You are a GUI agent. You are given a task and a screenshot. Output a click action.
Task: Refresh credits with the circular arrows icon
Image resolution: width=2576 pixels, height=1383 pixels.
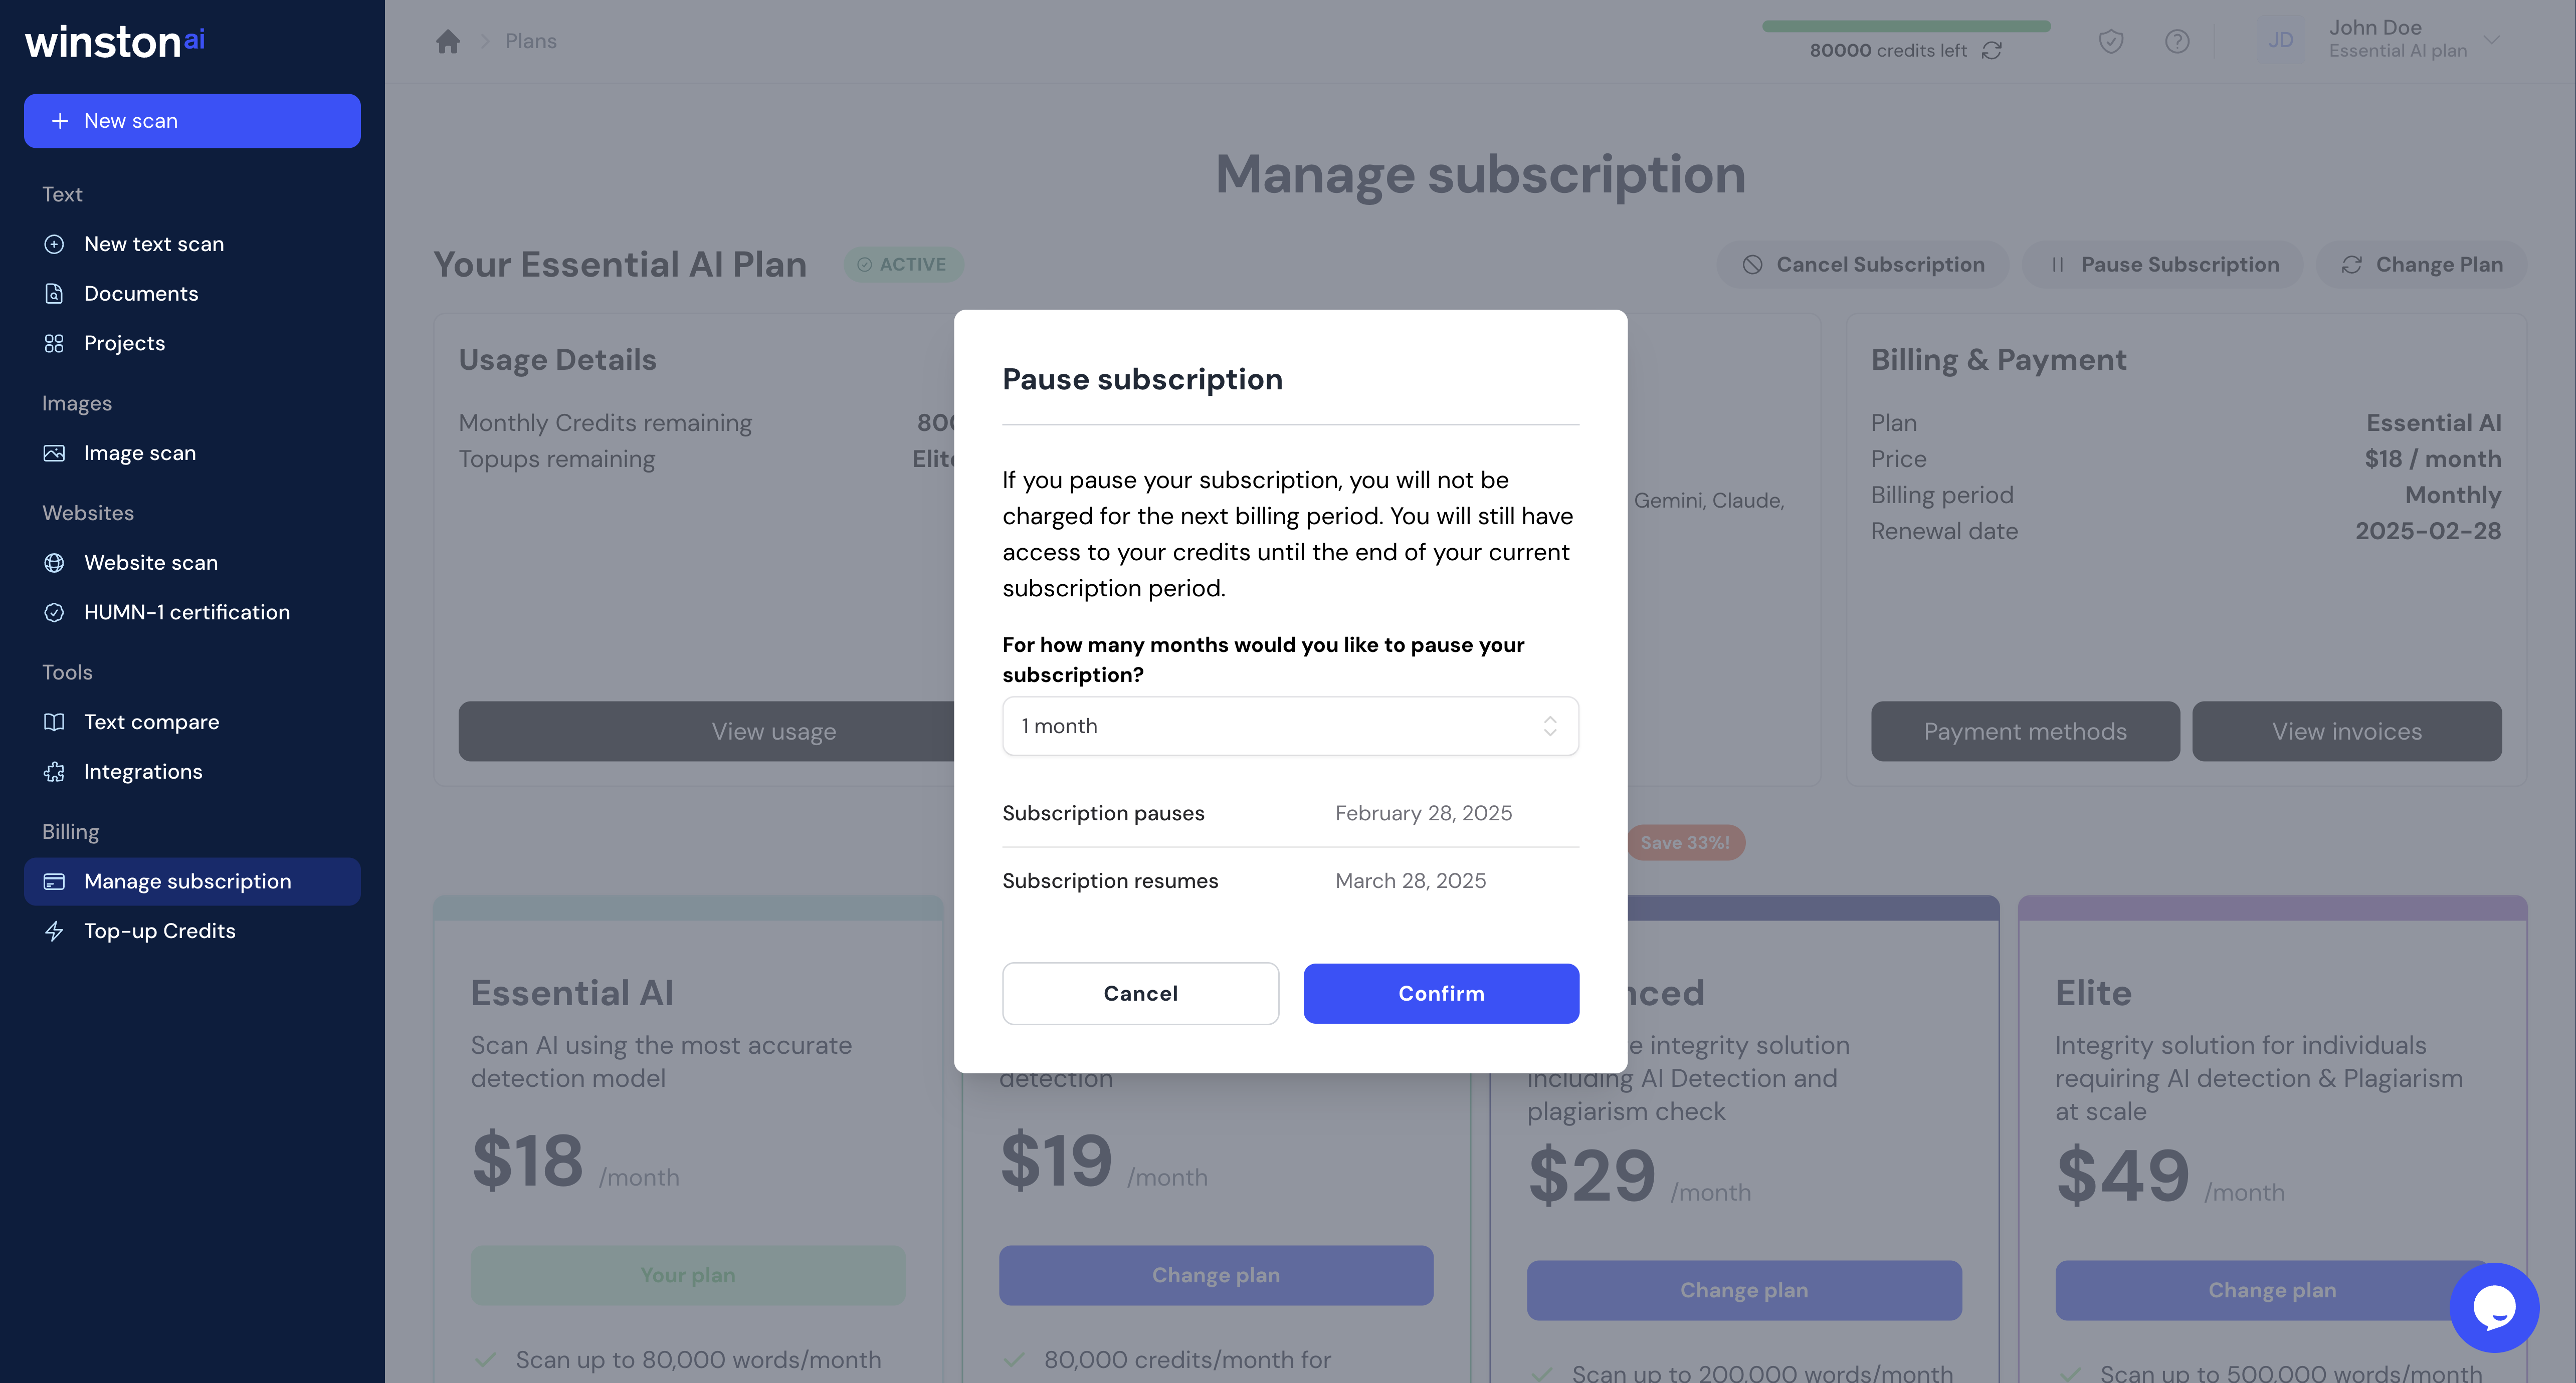point(1992,50)
